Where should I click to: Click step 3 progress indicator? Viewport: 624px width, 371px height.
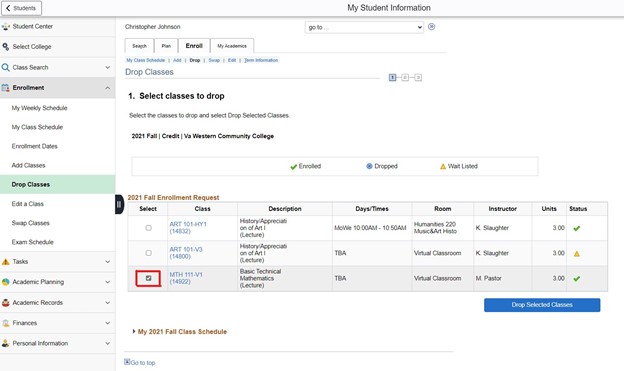418,77
